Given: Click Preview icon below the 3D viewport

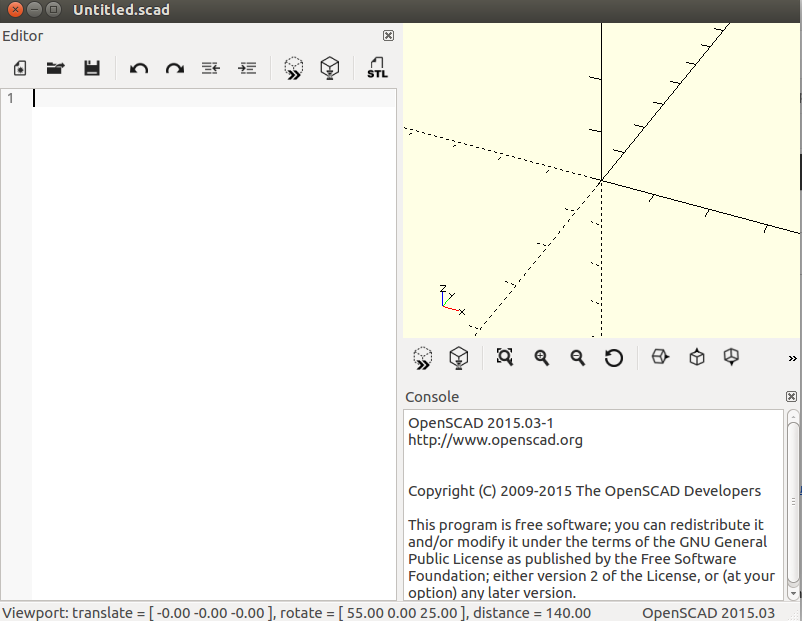Looking at the screenshot, I should point(422,358).
